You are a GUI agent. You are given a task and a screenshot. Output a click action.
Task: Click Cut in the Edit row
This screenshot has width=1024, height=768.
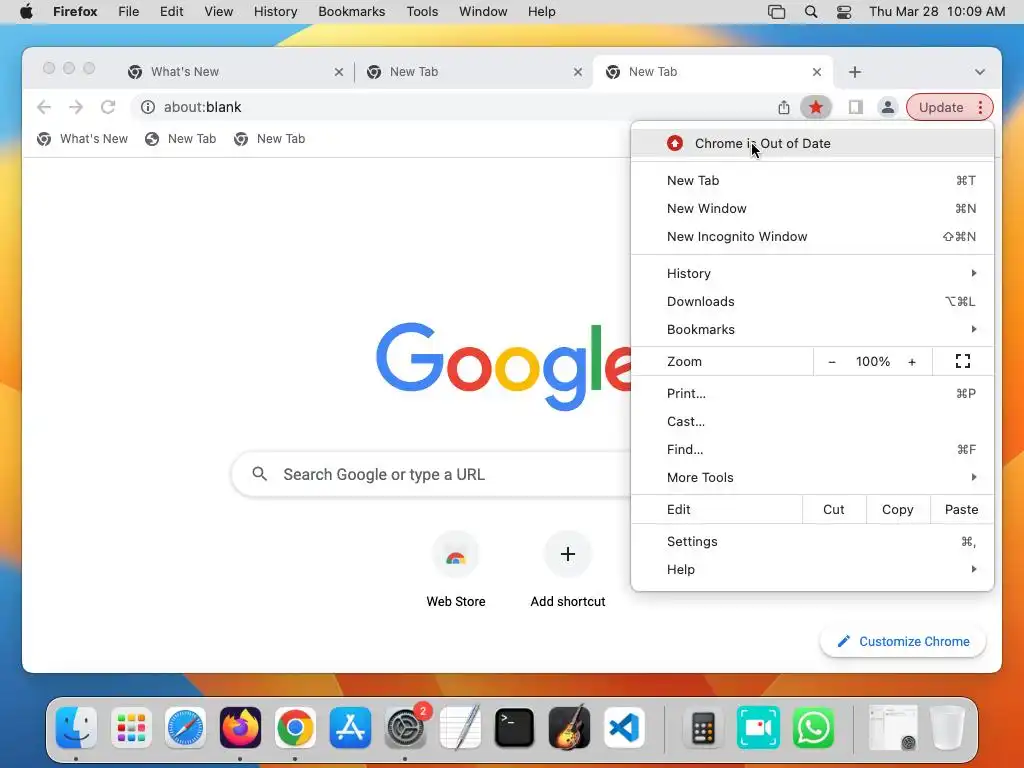(833, 509)
